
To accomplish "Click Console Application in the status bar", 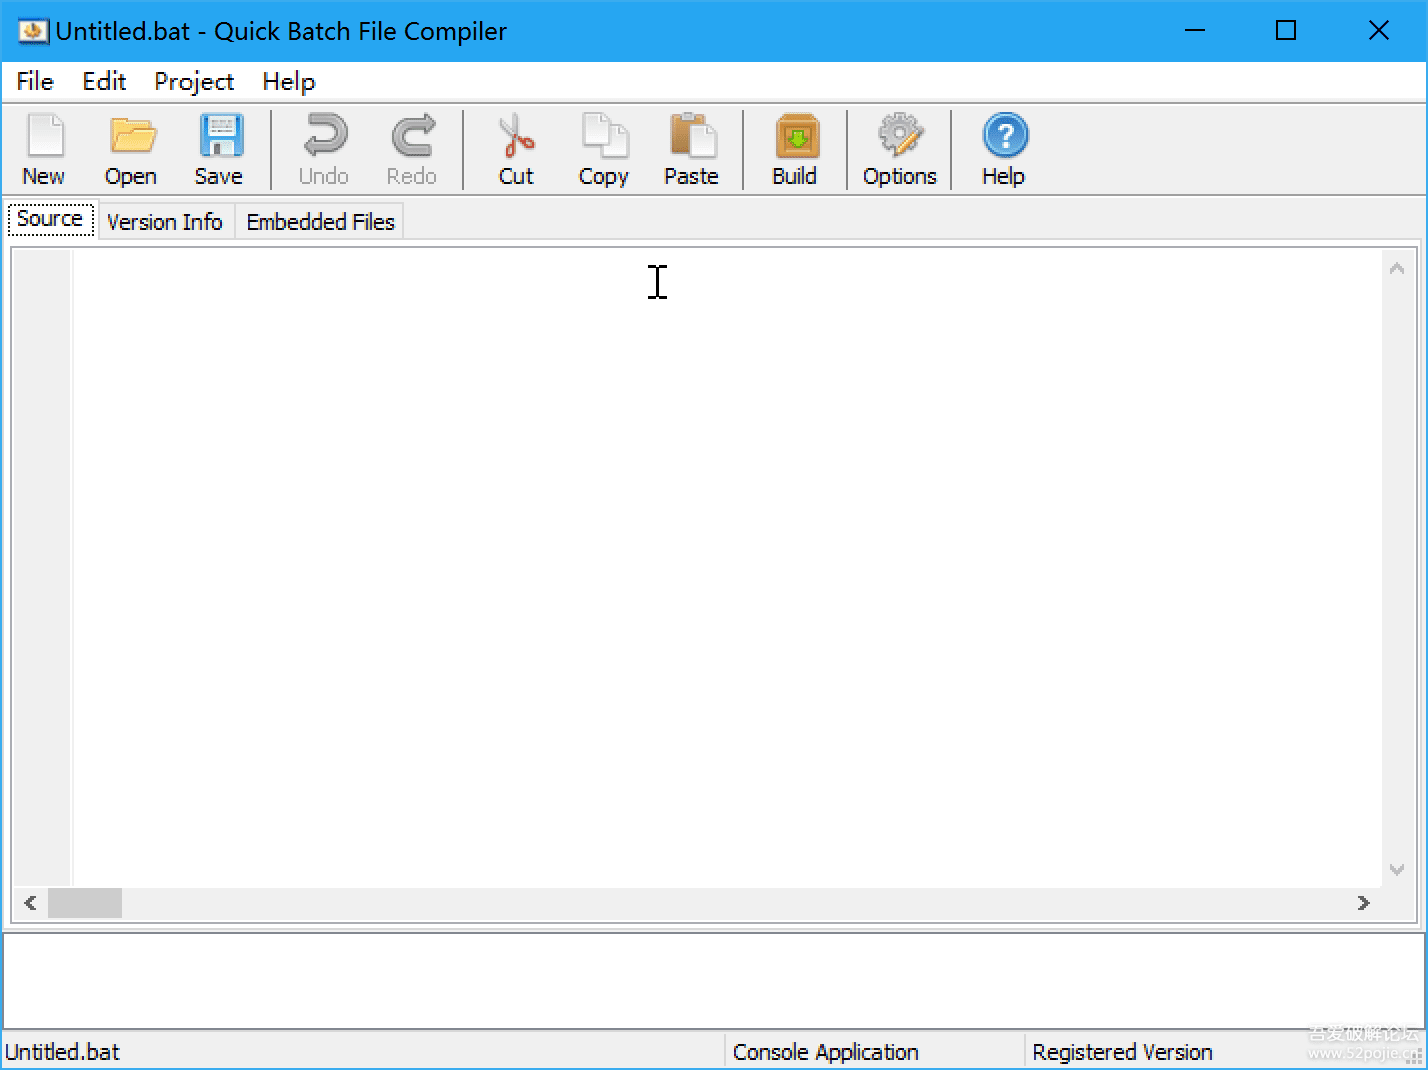I will click(x=826, y=1052).
